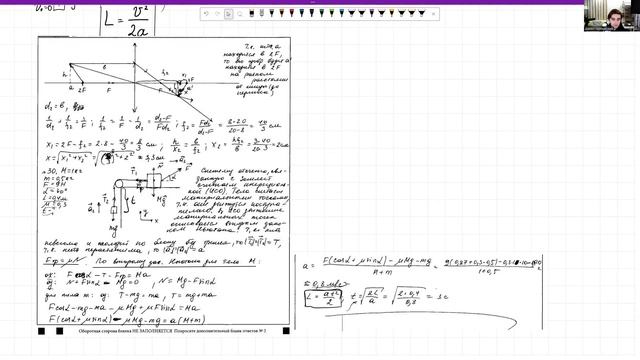The image size is (640, 360).
Task: Select the black eraser tool
Action: click(x=251, y=13)
